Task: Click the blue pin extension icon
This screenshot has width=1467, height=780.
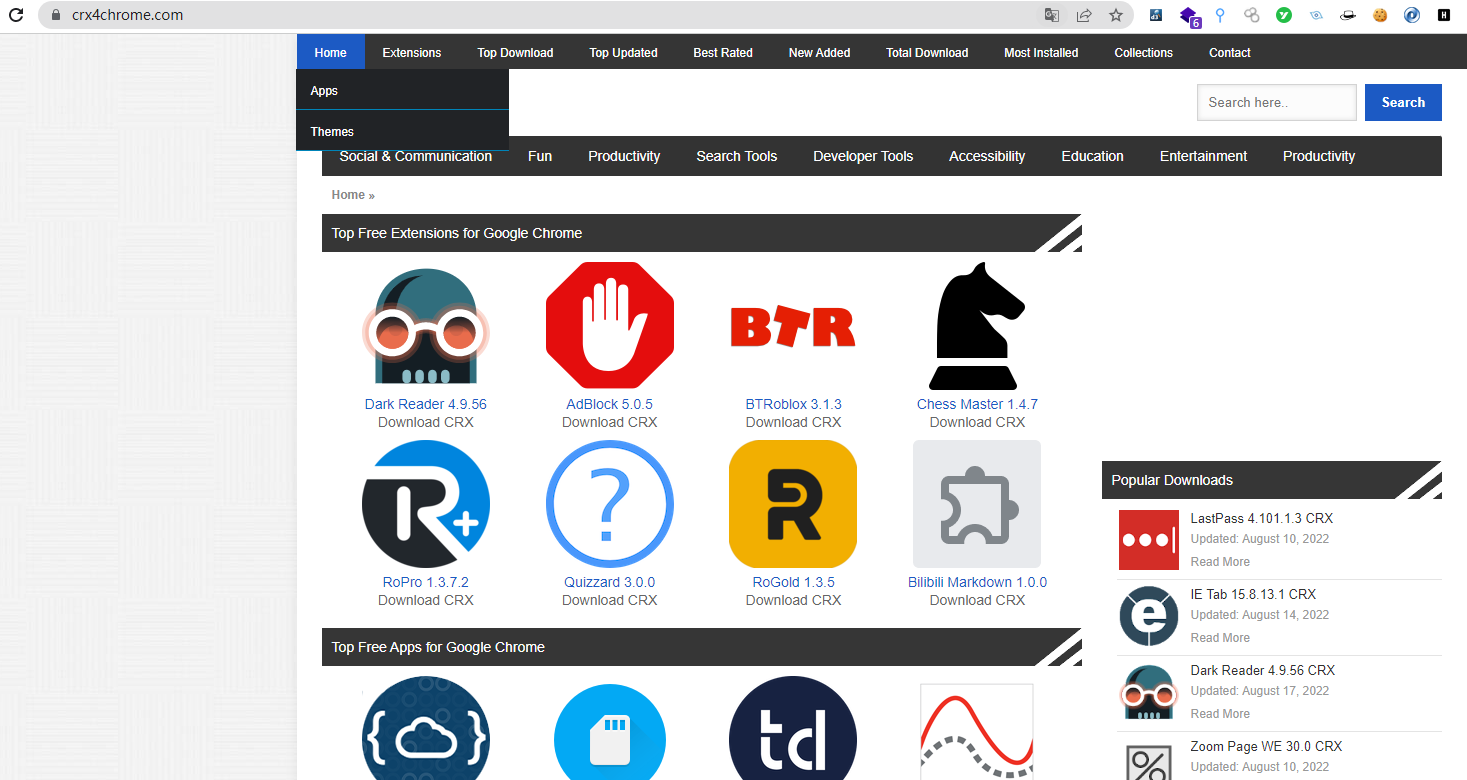Action: 1220,15
